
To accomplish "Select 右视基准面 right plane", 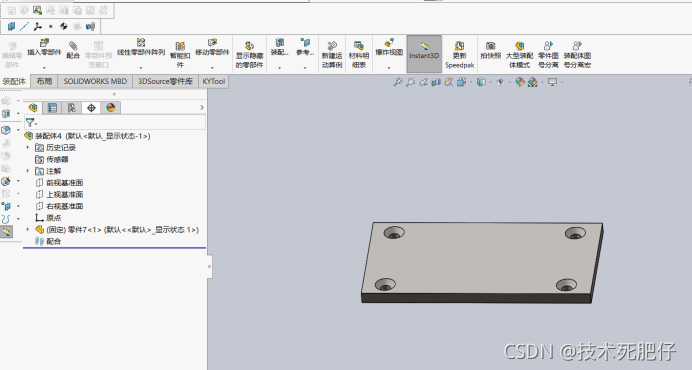I will coord(59,206).
